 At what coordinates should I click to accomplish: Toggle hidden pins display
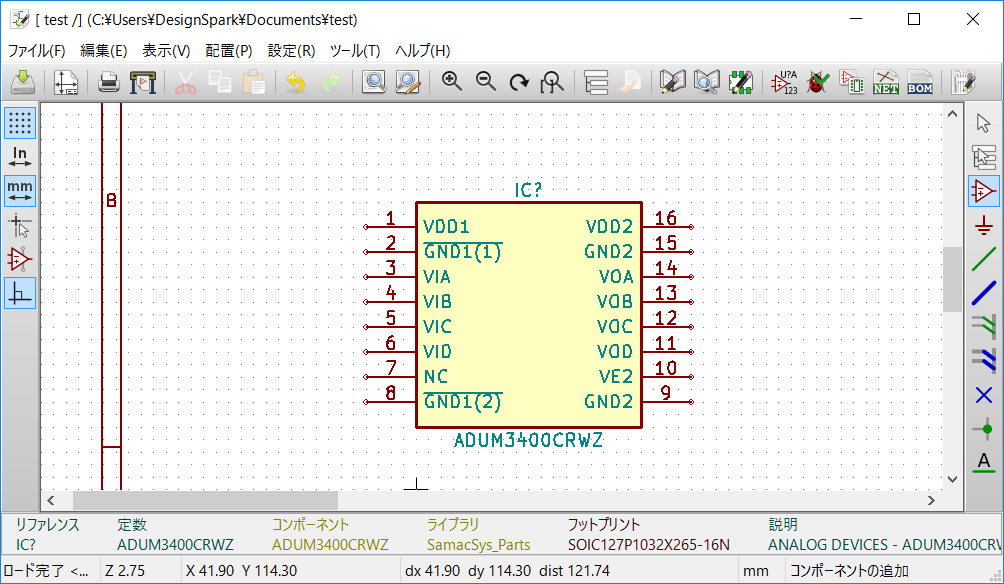click(20, 259)
